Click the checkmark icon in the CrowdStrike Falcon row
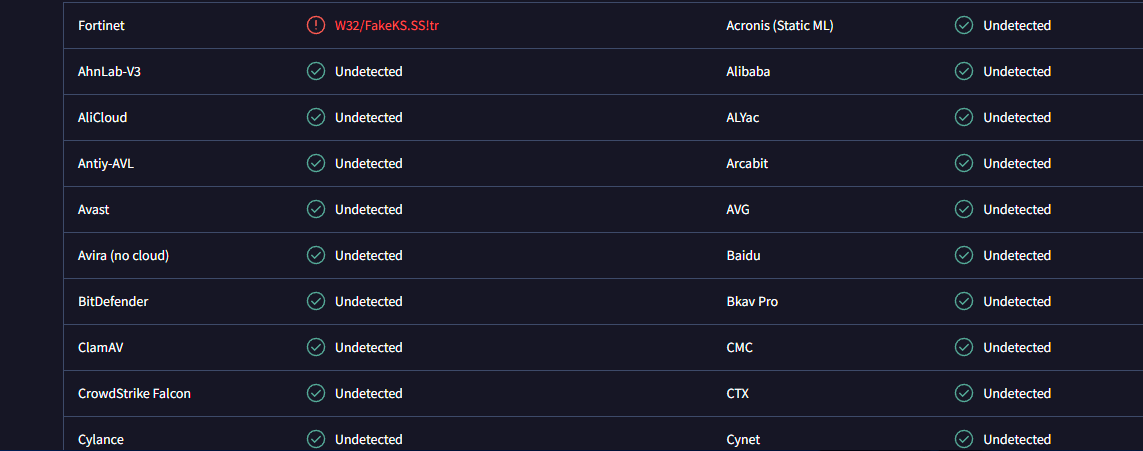Viewport: 1143px width, 451px height. click(x=316, y=393)
